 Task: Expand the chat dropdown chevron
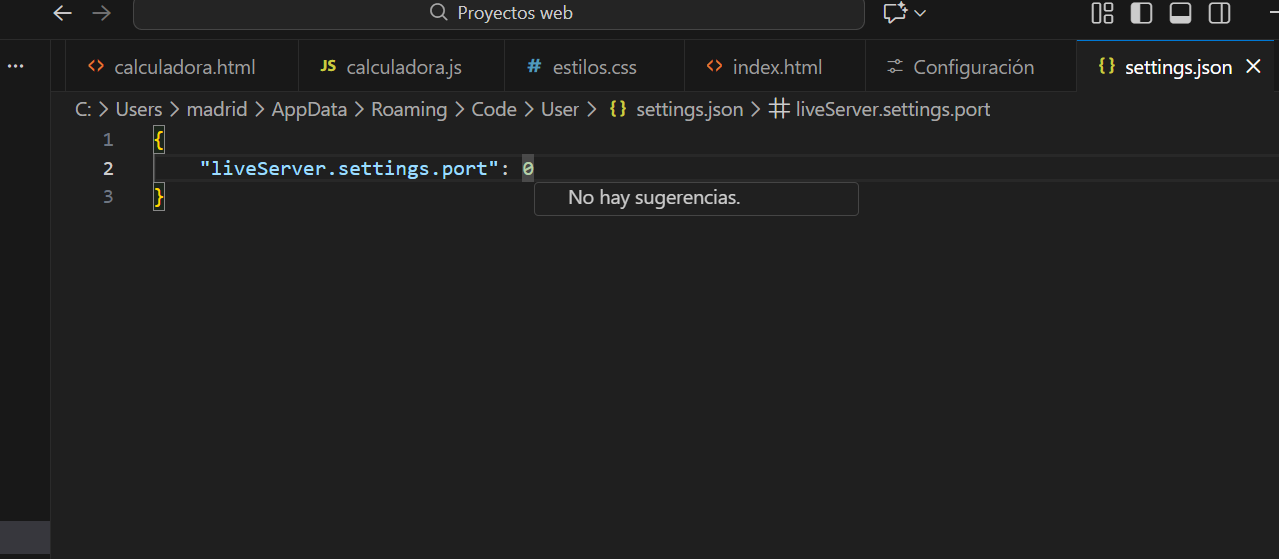pos(920,13)
